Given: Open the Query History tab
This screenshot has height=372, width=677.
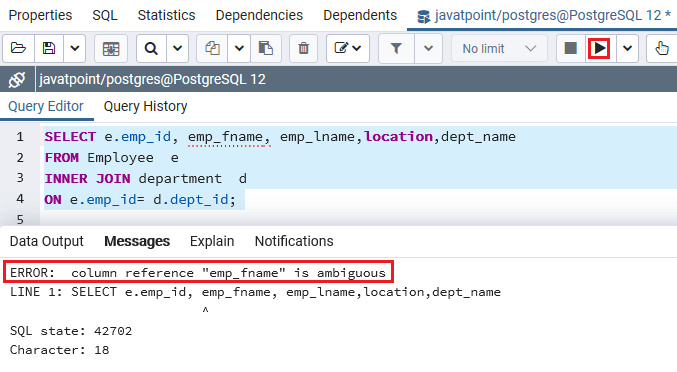Looking at the screenshot, I should click(146, 106).
